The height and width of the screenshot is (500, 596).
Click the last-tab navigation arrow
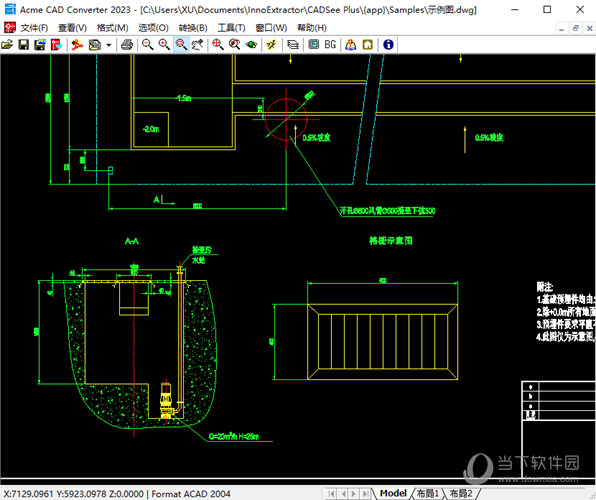[x=365, y=494]
